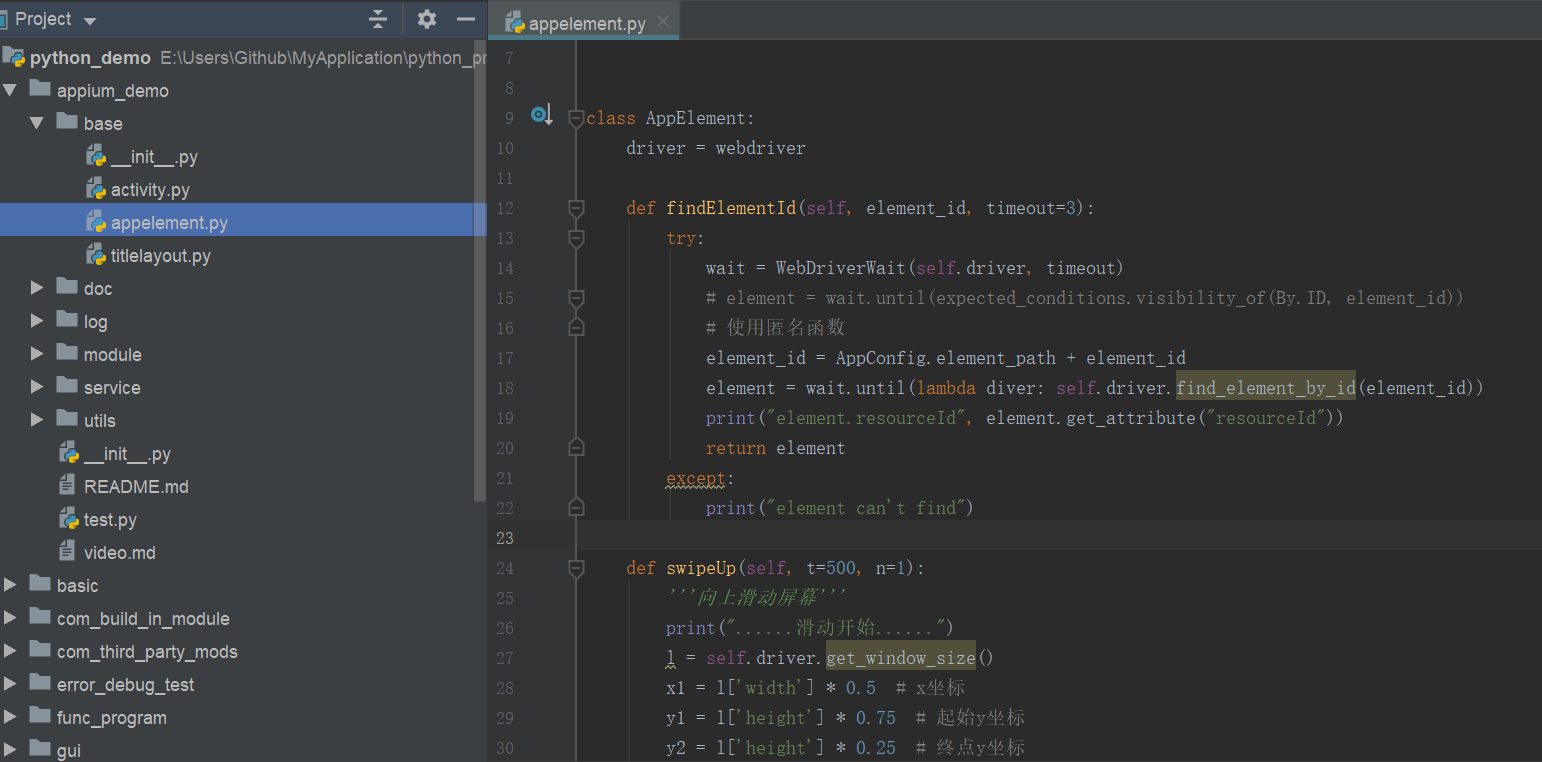Fold the try block at line 13

click(576, 238)
